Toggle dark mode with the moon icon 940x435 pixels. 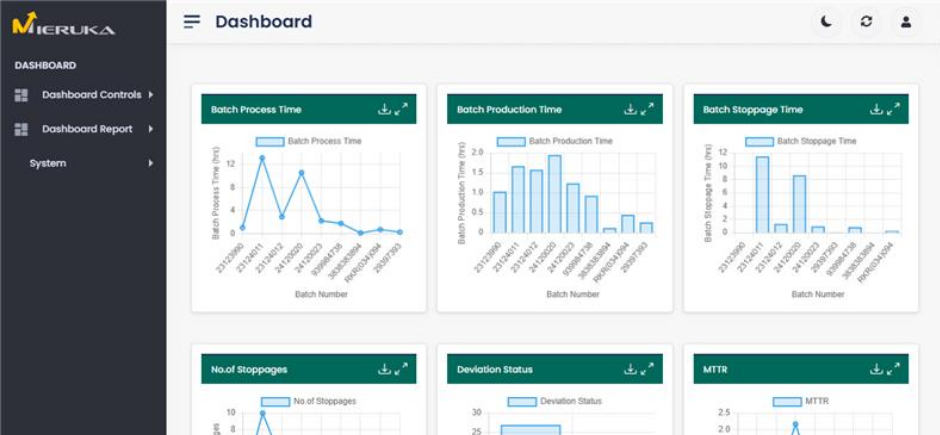tap(825, 22)
